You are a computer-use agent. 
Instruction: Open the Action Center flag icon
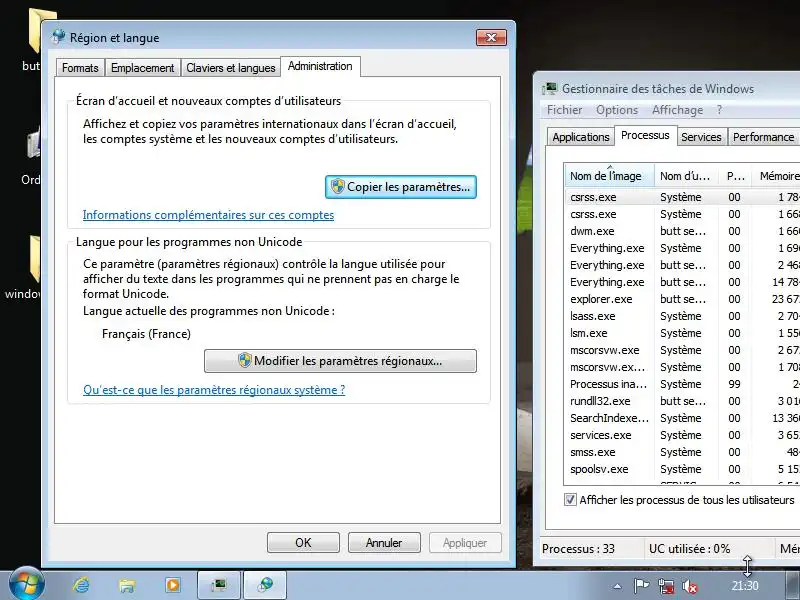click(641, 586)
